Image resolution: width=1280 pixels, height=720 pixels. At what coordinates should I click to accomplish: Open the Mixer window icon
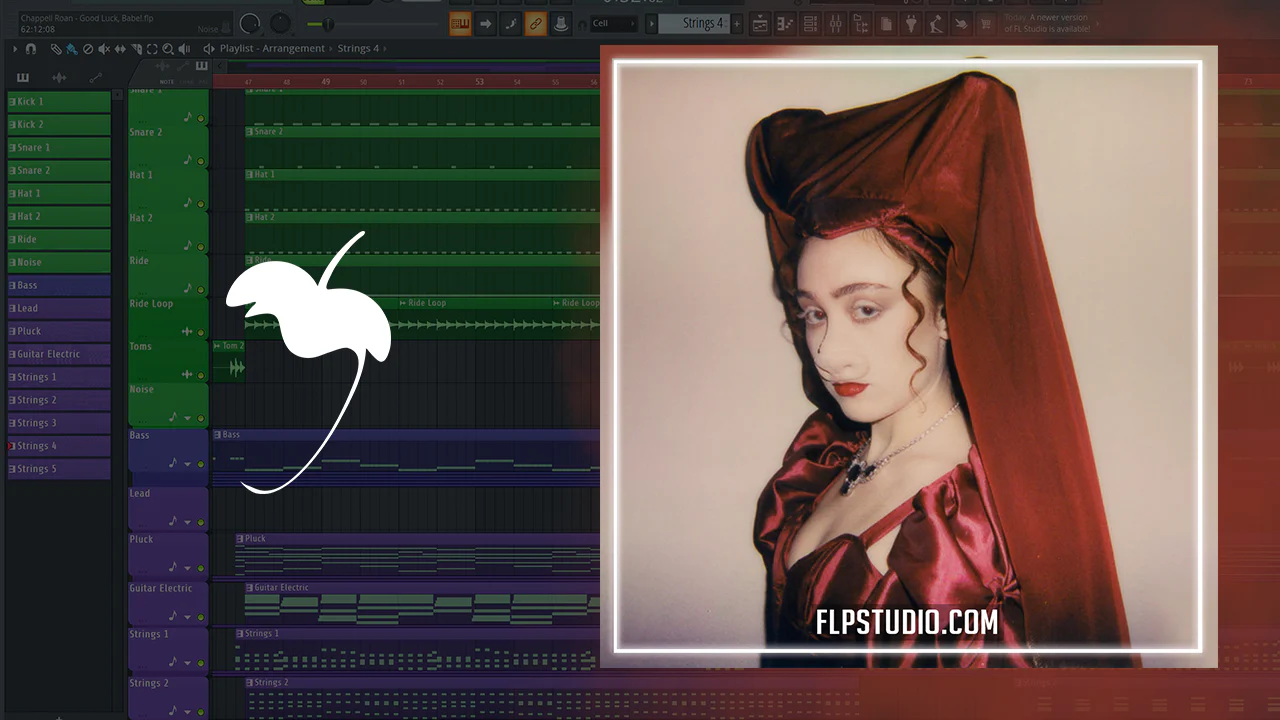click(x=836, y=23)
